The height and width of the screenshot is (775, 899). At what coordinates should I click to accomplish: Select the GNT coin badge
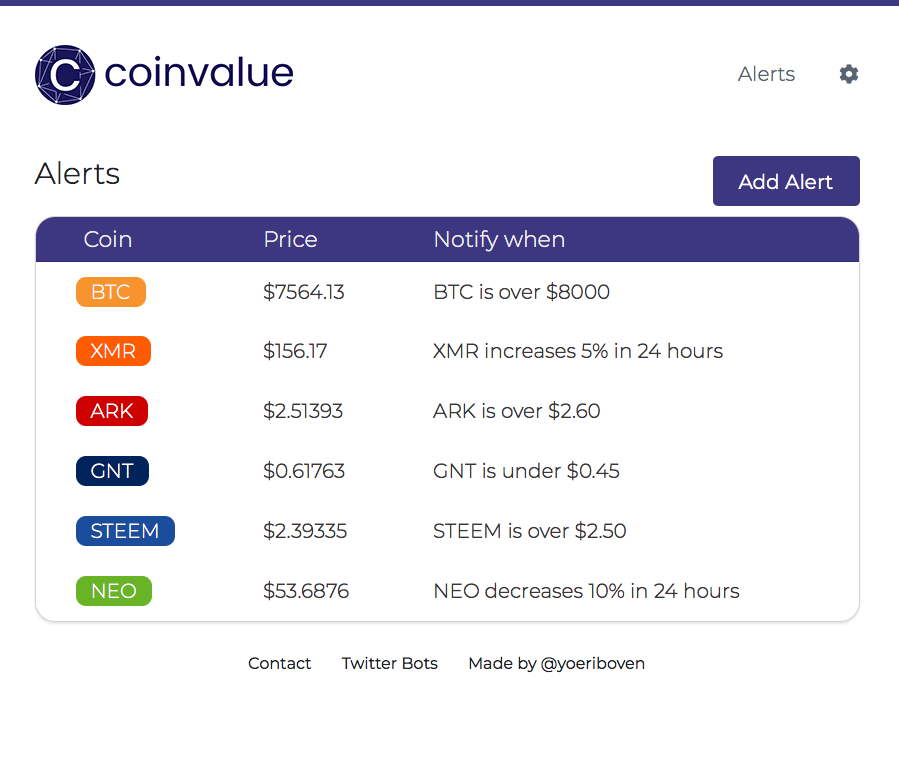coord(112,471)
